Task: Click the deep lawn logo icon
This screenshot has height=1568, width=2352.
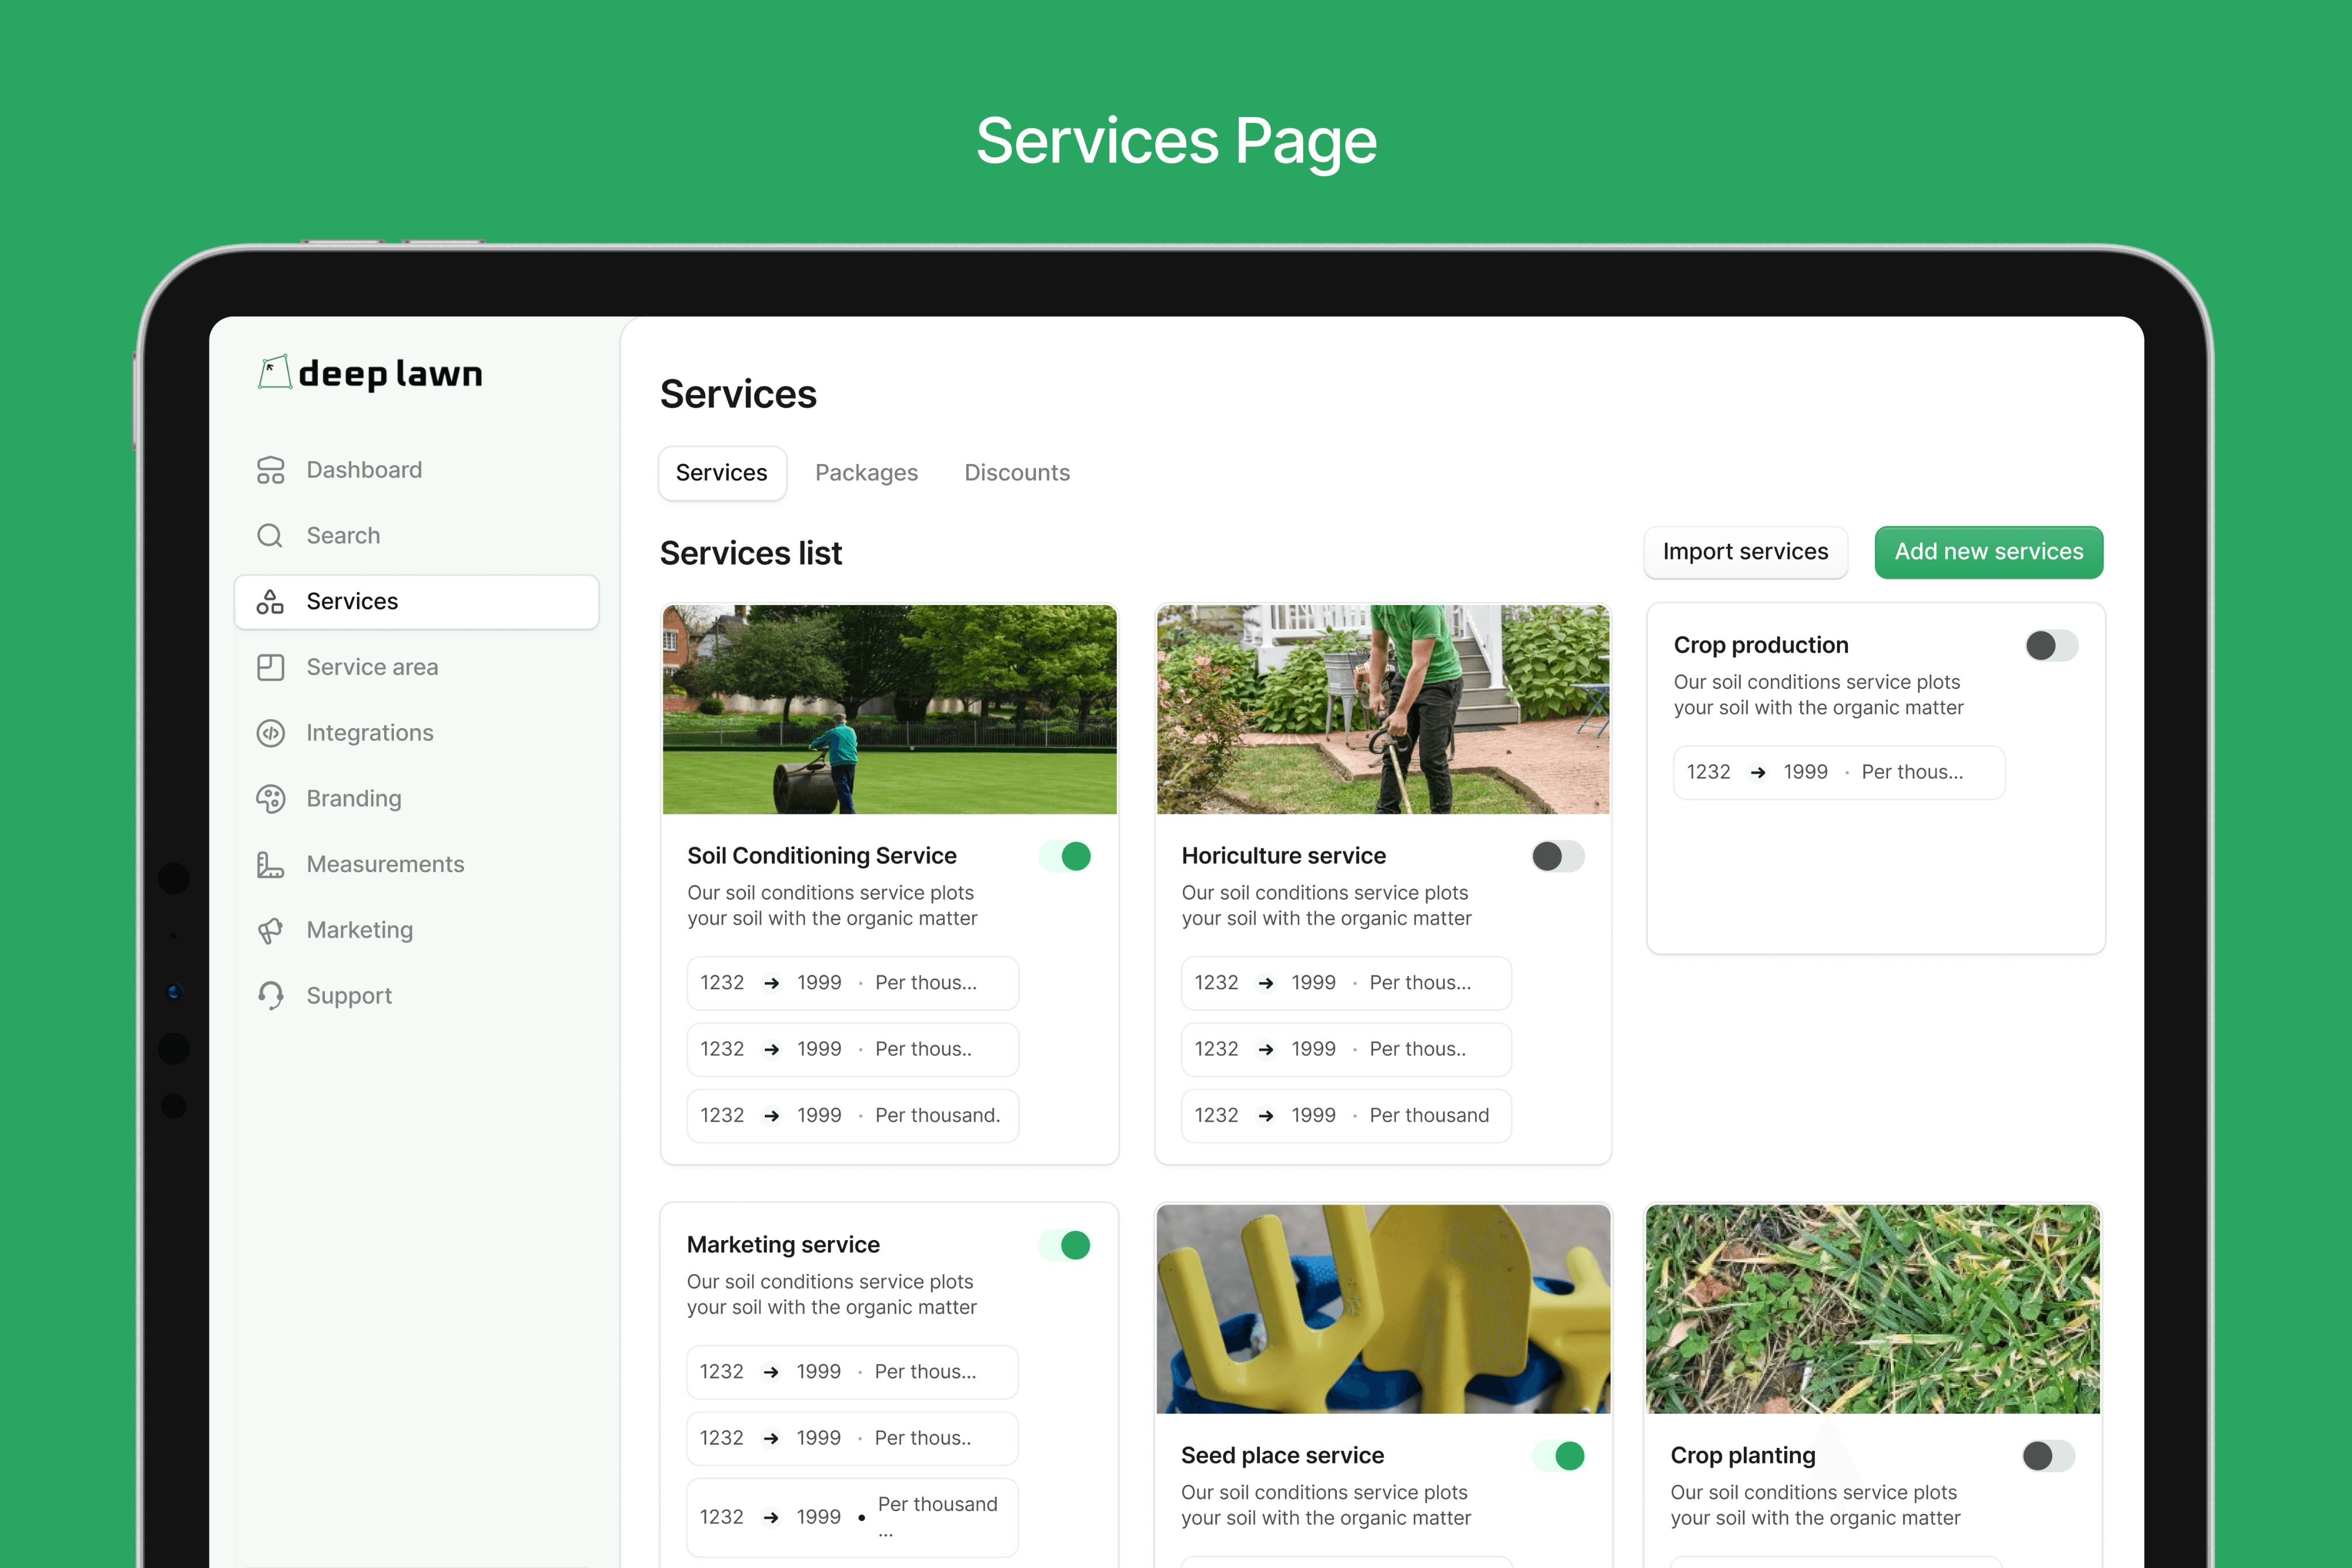Action: coord(274,373)
